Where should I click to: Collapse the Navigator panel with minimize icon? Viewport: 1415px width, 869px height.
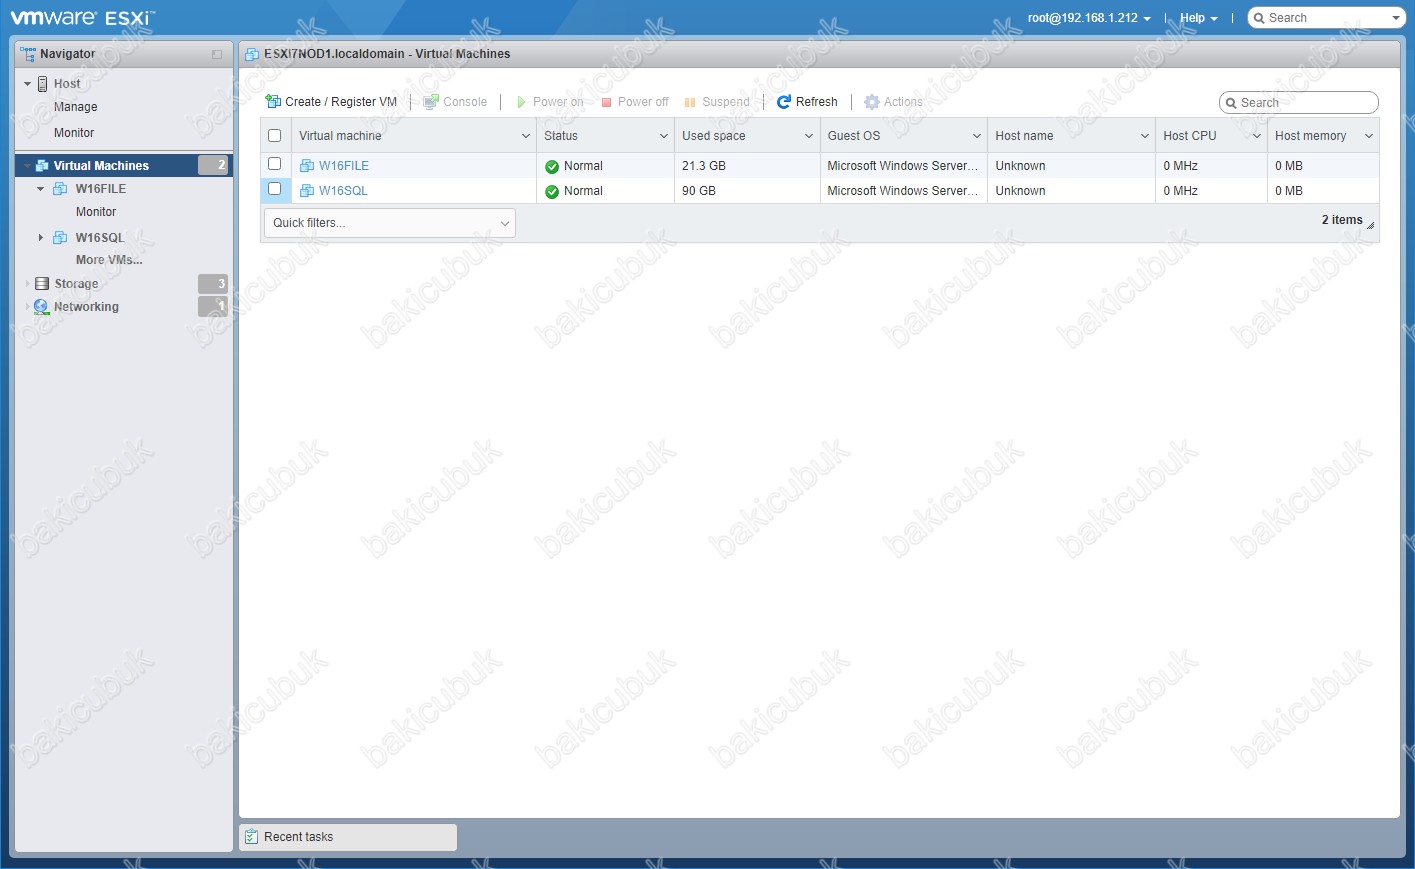(x=217, y=54)
